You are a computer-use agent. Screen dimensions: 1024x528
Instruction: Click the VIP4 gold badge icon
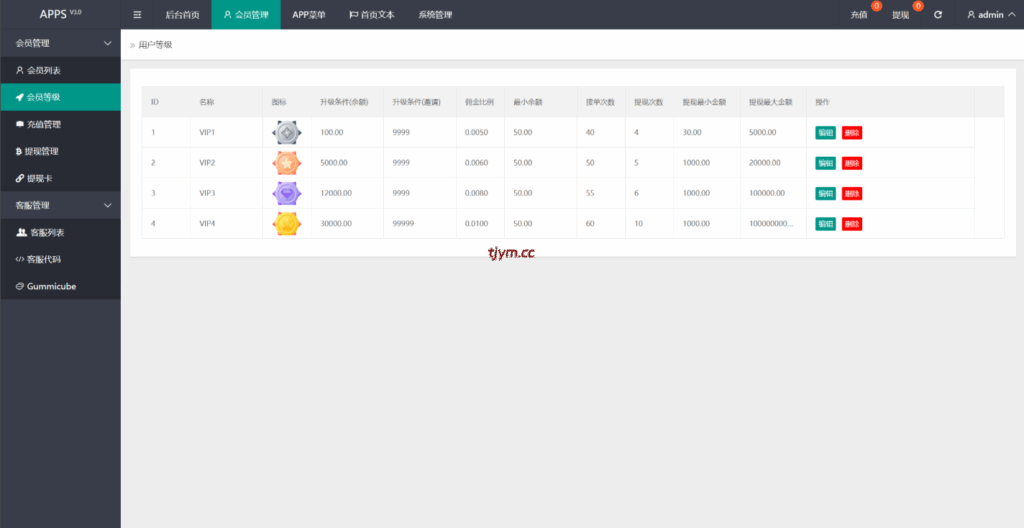286,223
